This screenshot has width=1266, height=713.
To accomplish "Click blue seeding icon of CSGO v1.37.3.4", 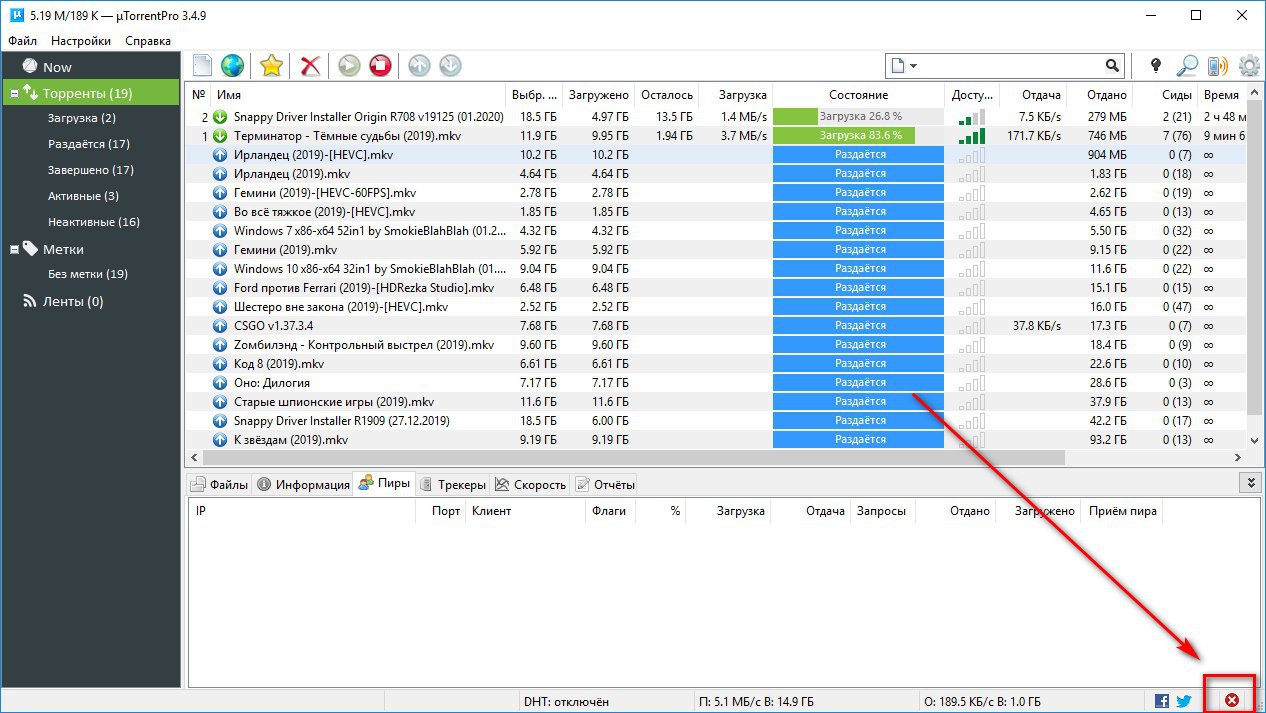I will (x=221, y=325).
